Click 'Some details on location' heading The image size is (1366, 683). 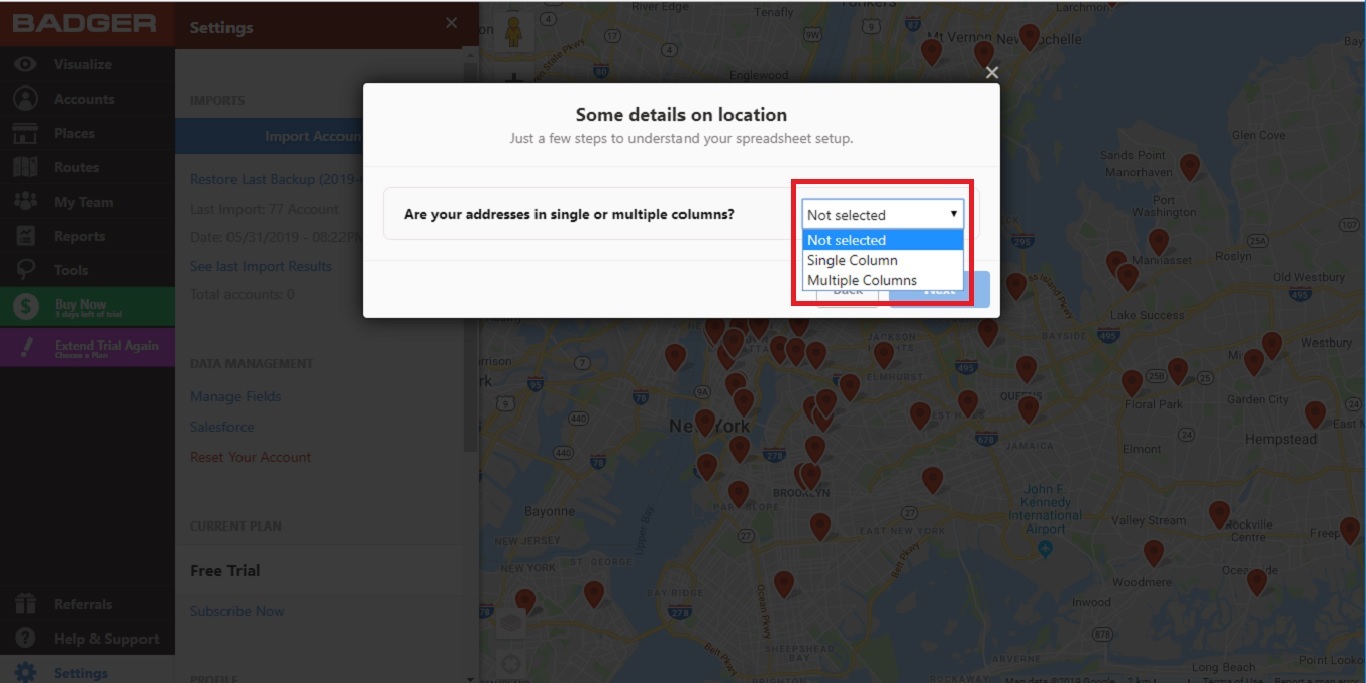pyautogui.click(x=681, y=115)
